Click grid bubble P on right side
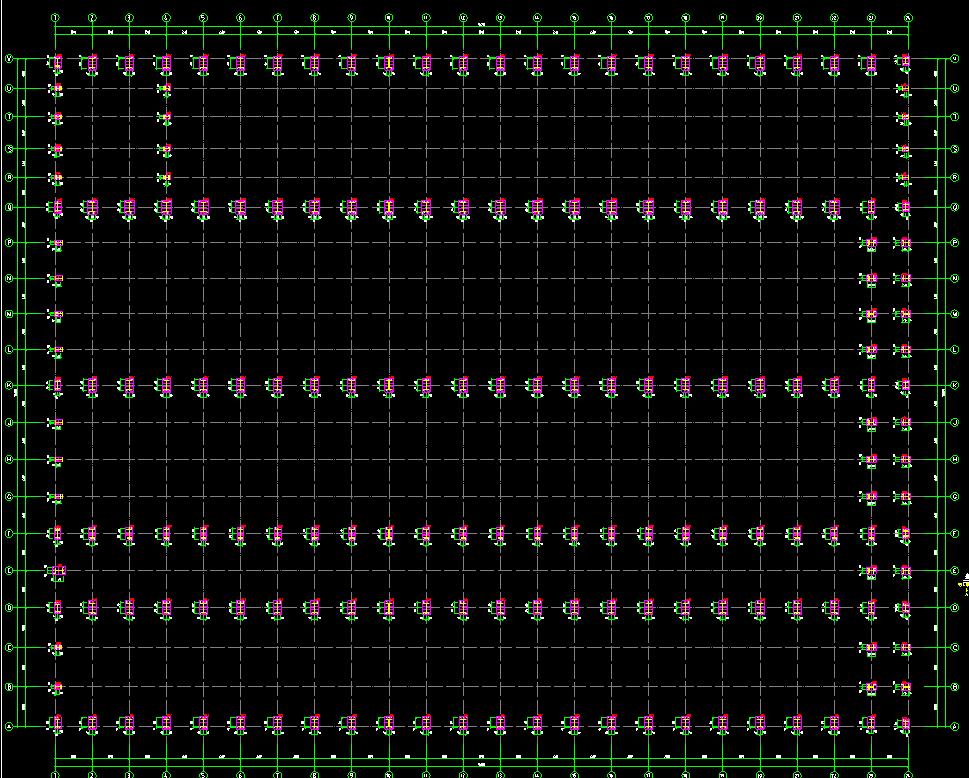The width and height of the screenshot is (969, 778). (x=955, y=243)
